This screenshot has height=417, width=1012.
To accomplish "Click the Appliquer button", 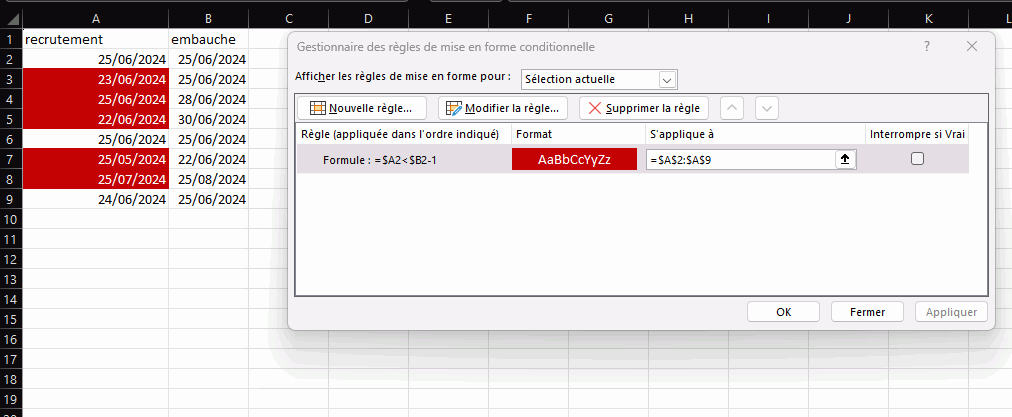I will tap(951, 312).
